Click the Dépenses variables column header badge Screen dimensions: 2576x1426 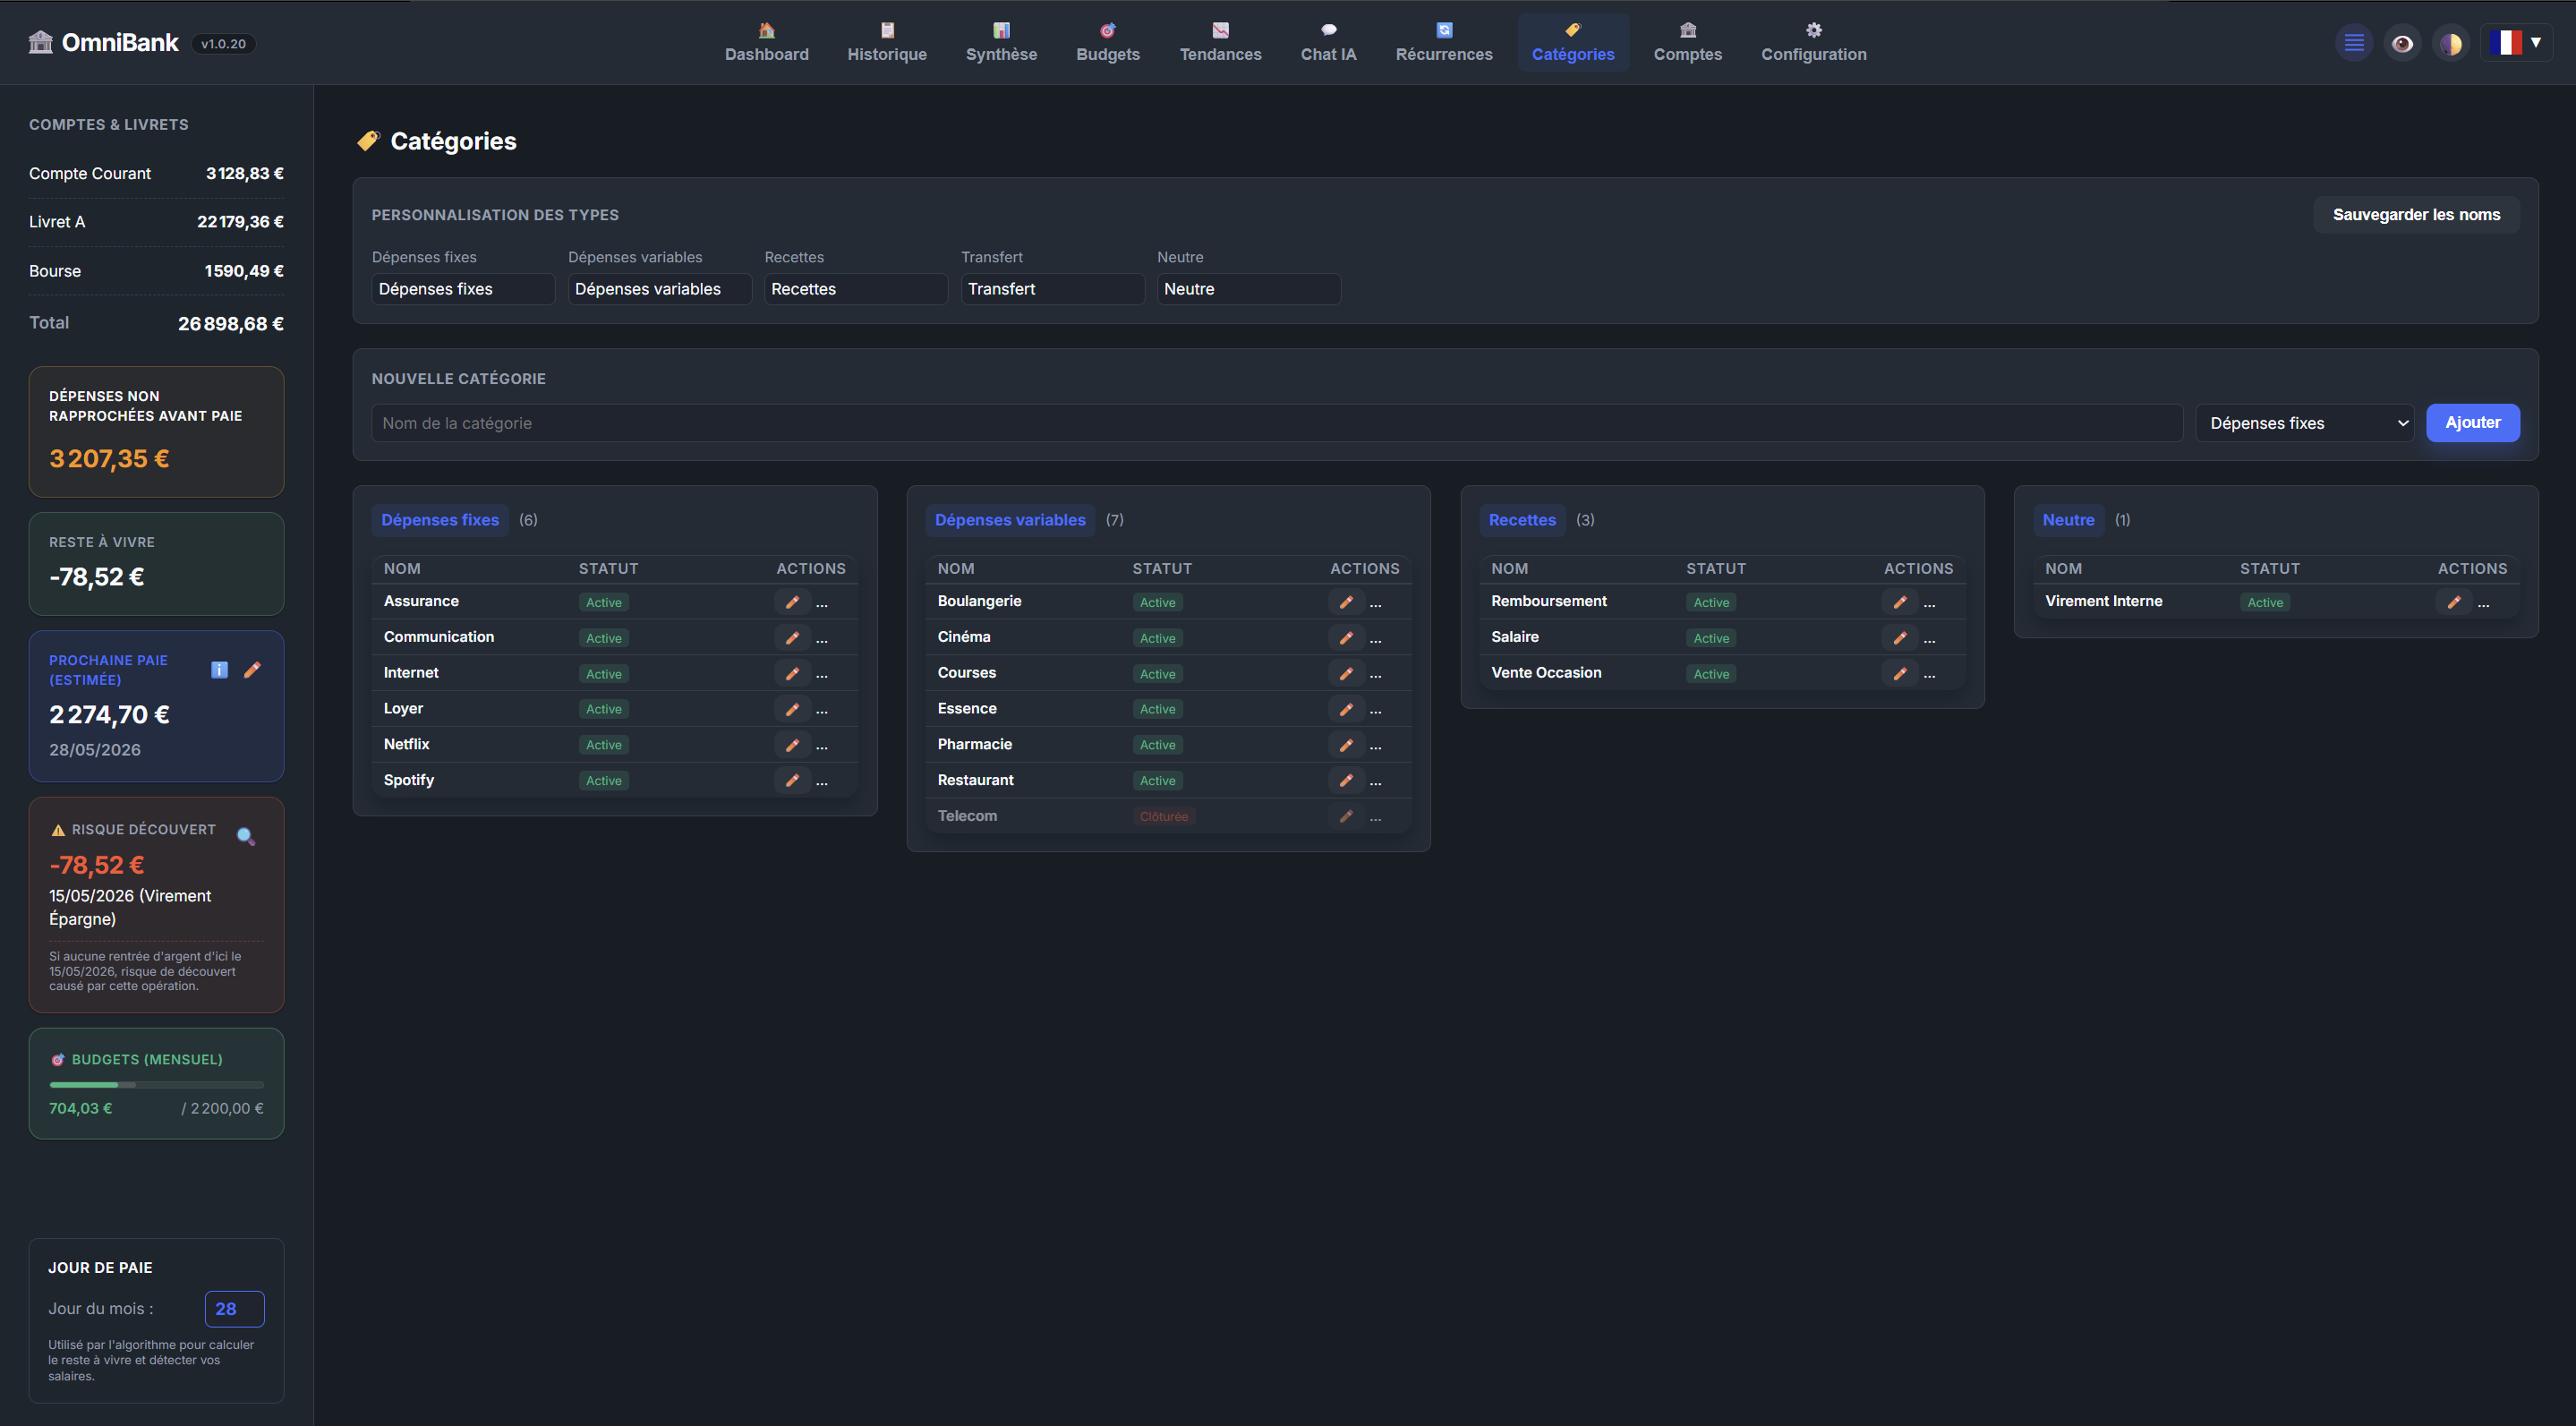[1010, 520]
